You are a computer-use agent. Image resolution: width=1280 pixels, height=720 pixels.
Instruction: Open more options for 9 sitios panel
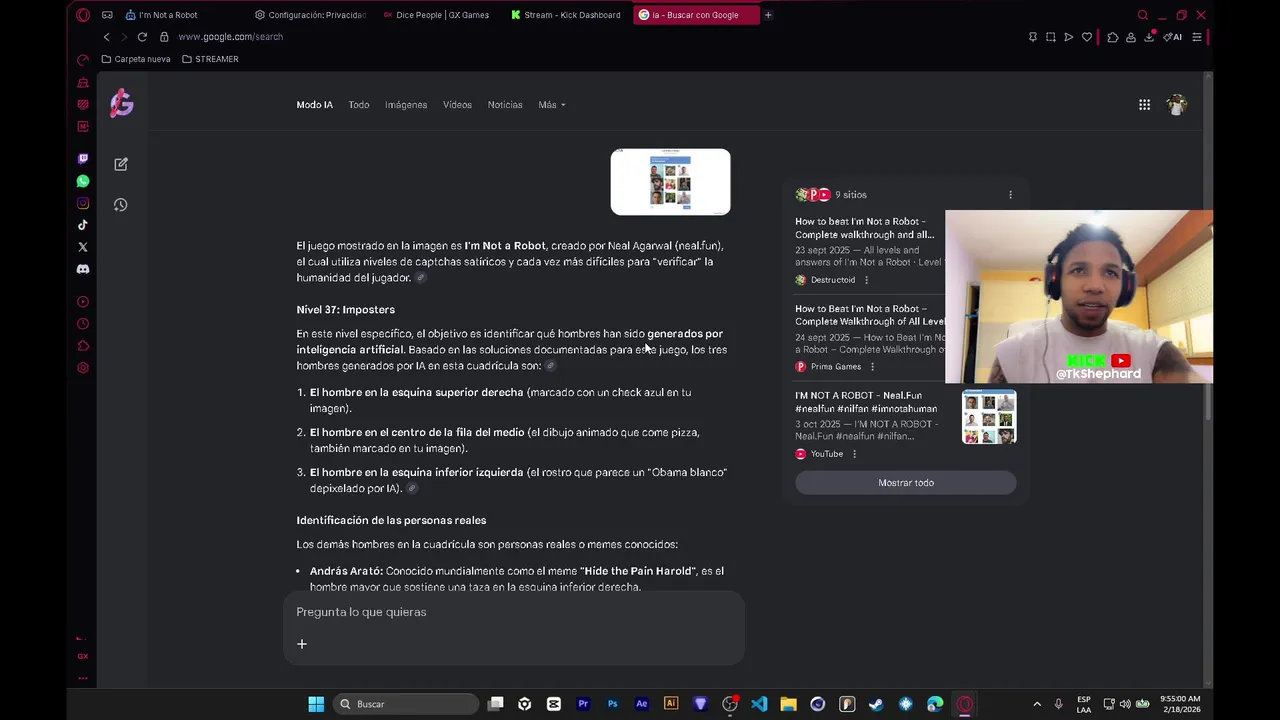click(1010, 195)
